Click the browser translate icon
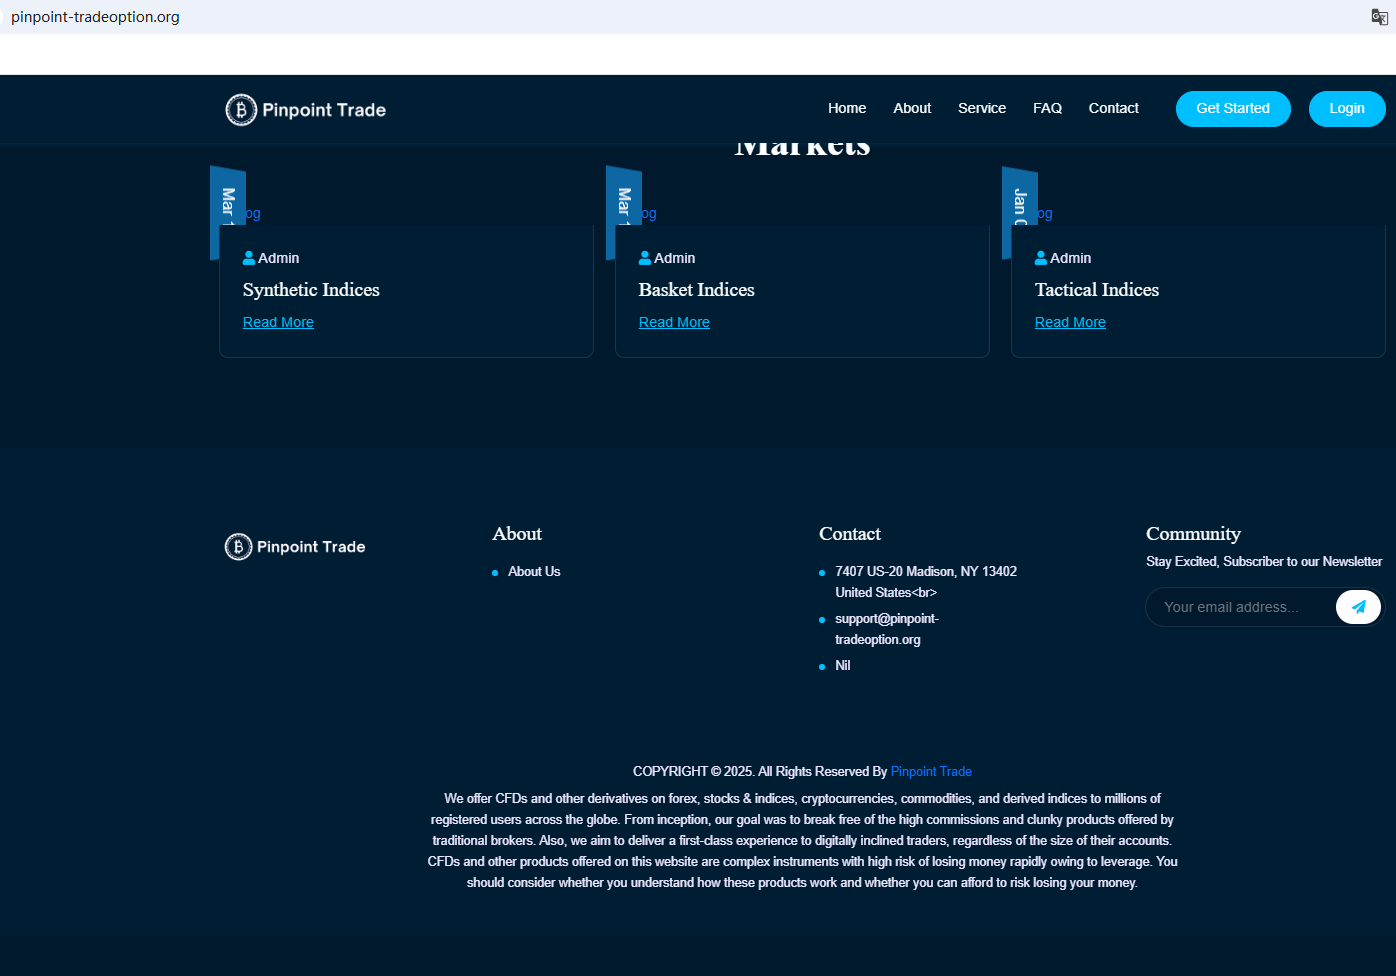Image resolution: width=1396 pixels, height=976 pixels. point(1379,17)
